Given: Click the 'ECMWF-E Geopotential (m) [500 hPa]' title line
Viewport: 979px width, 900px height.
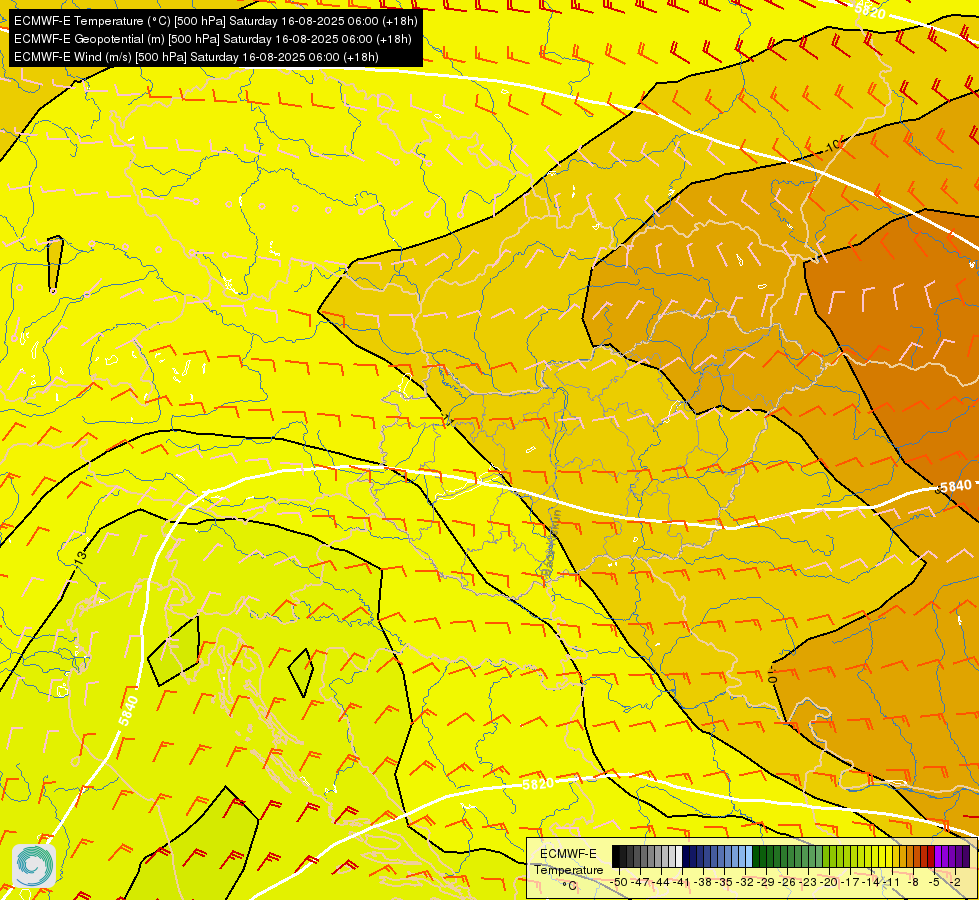Looking at the screenshot, I should click(x=212, y=39).
